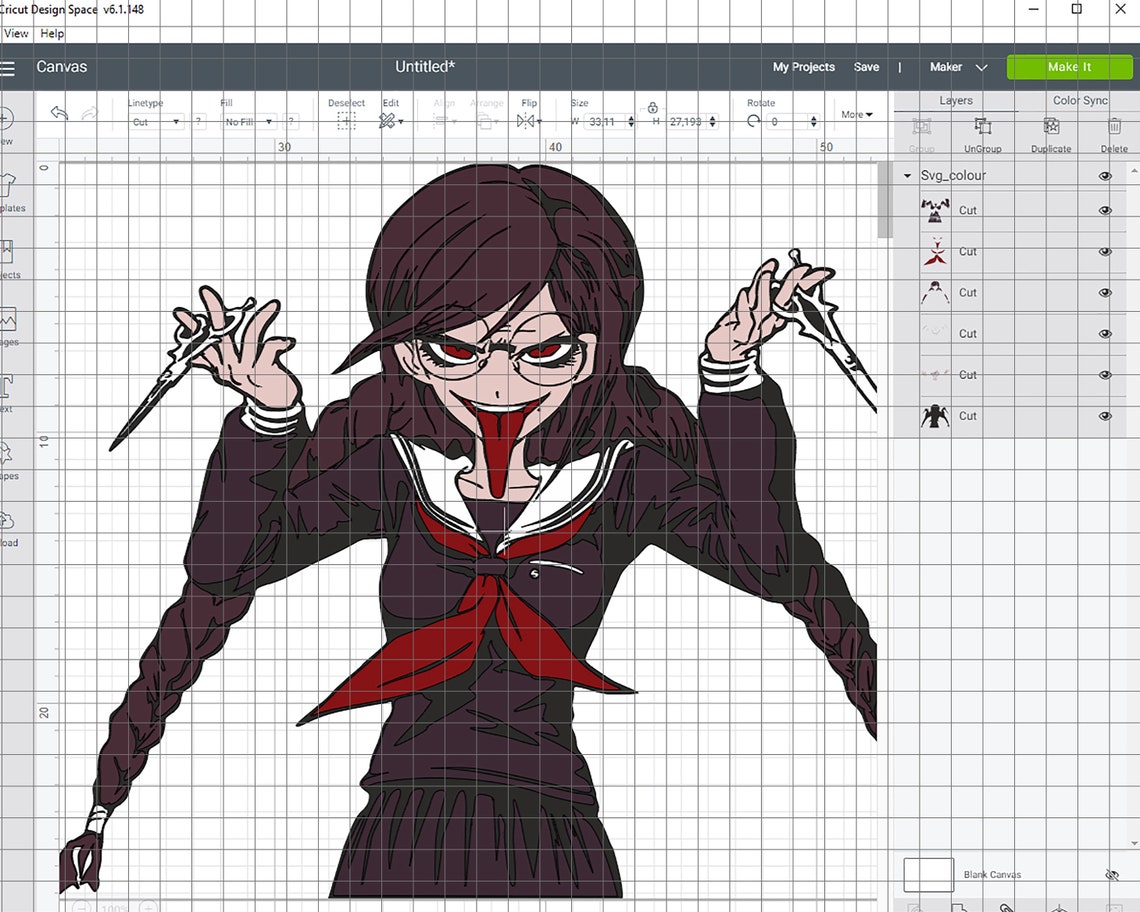Click the canvas vertical scrollbar thumb
Viewport: 1140px width, 912px height.
[885, 200]
